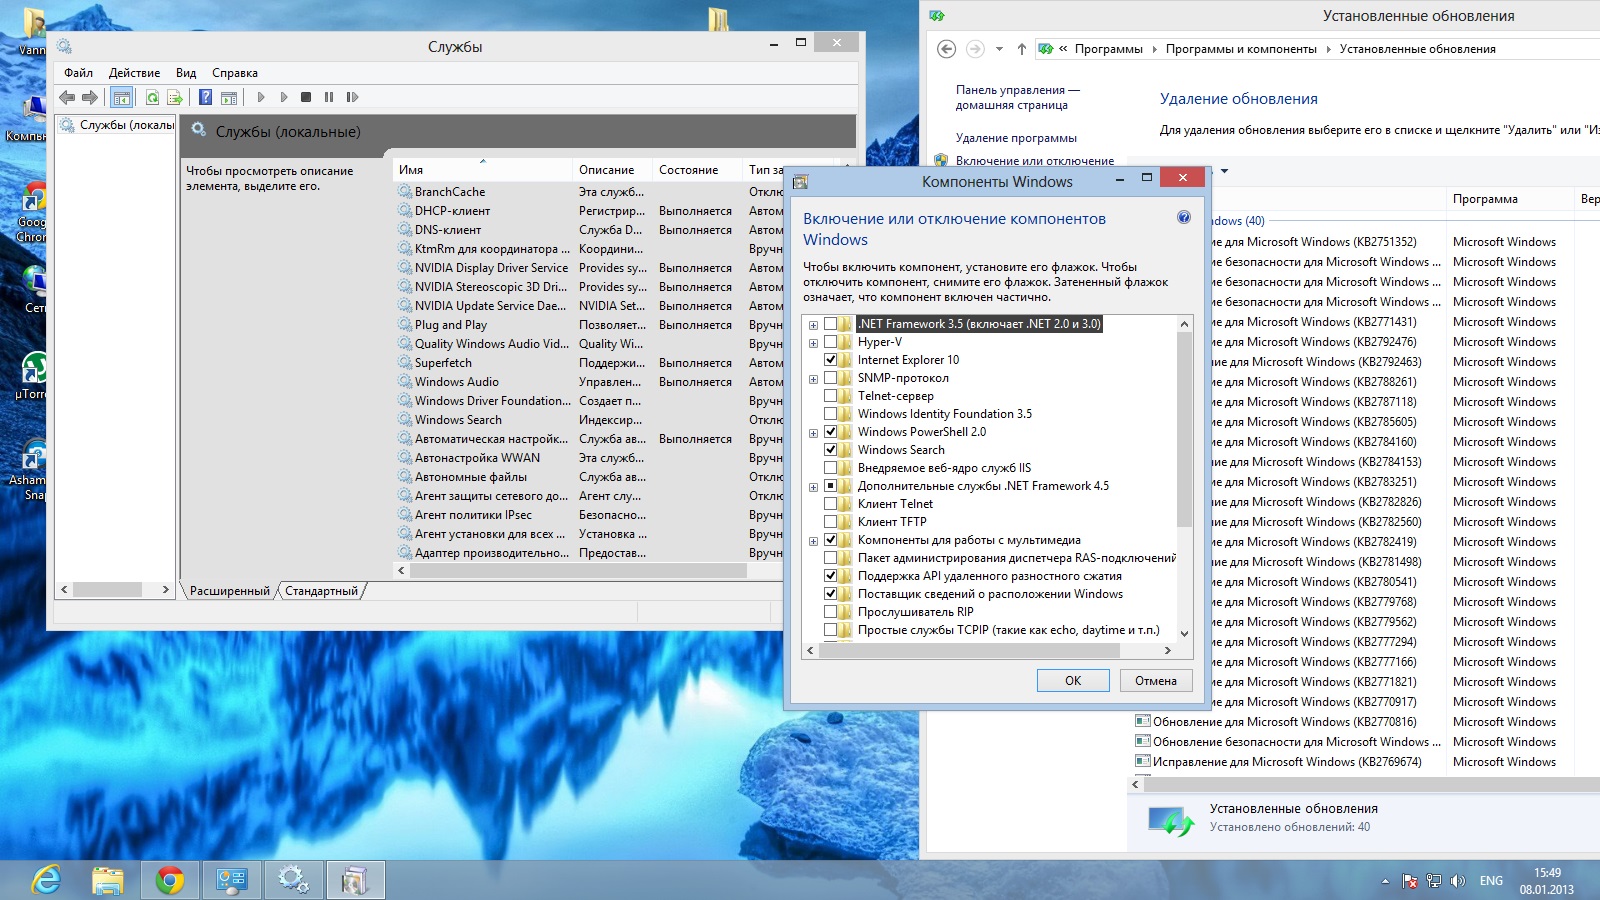Enable the Telnet-сервер checkbox
The height and width of the screenshot is (900, 1600).
click(x=830, y=396)
